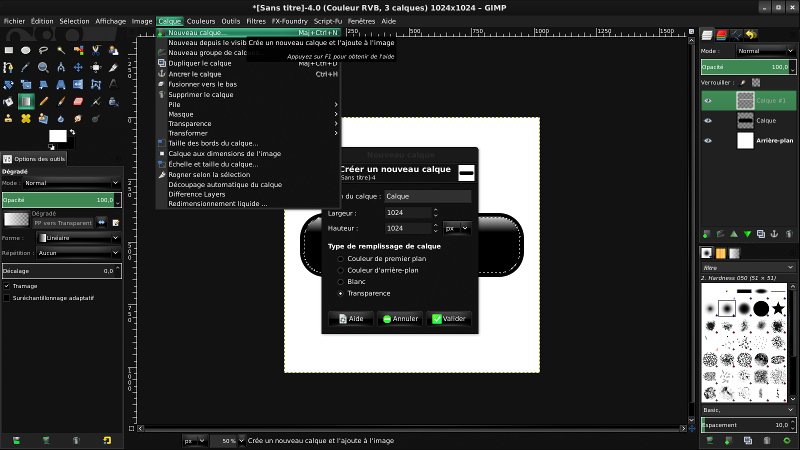Image resolution: width=800 pixels, height=450 pixels.
Task: Select the Free Select lasso tool
Action: click(x=43, y=50)
